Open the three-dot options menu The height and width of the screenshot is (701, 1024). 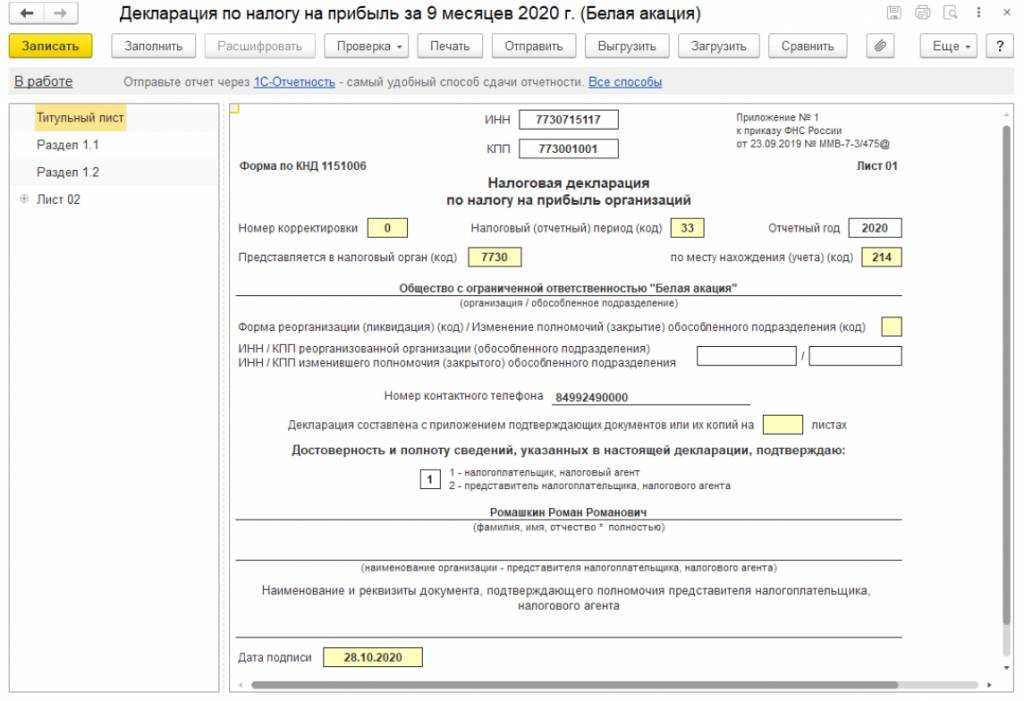tap(978, 14)
